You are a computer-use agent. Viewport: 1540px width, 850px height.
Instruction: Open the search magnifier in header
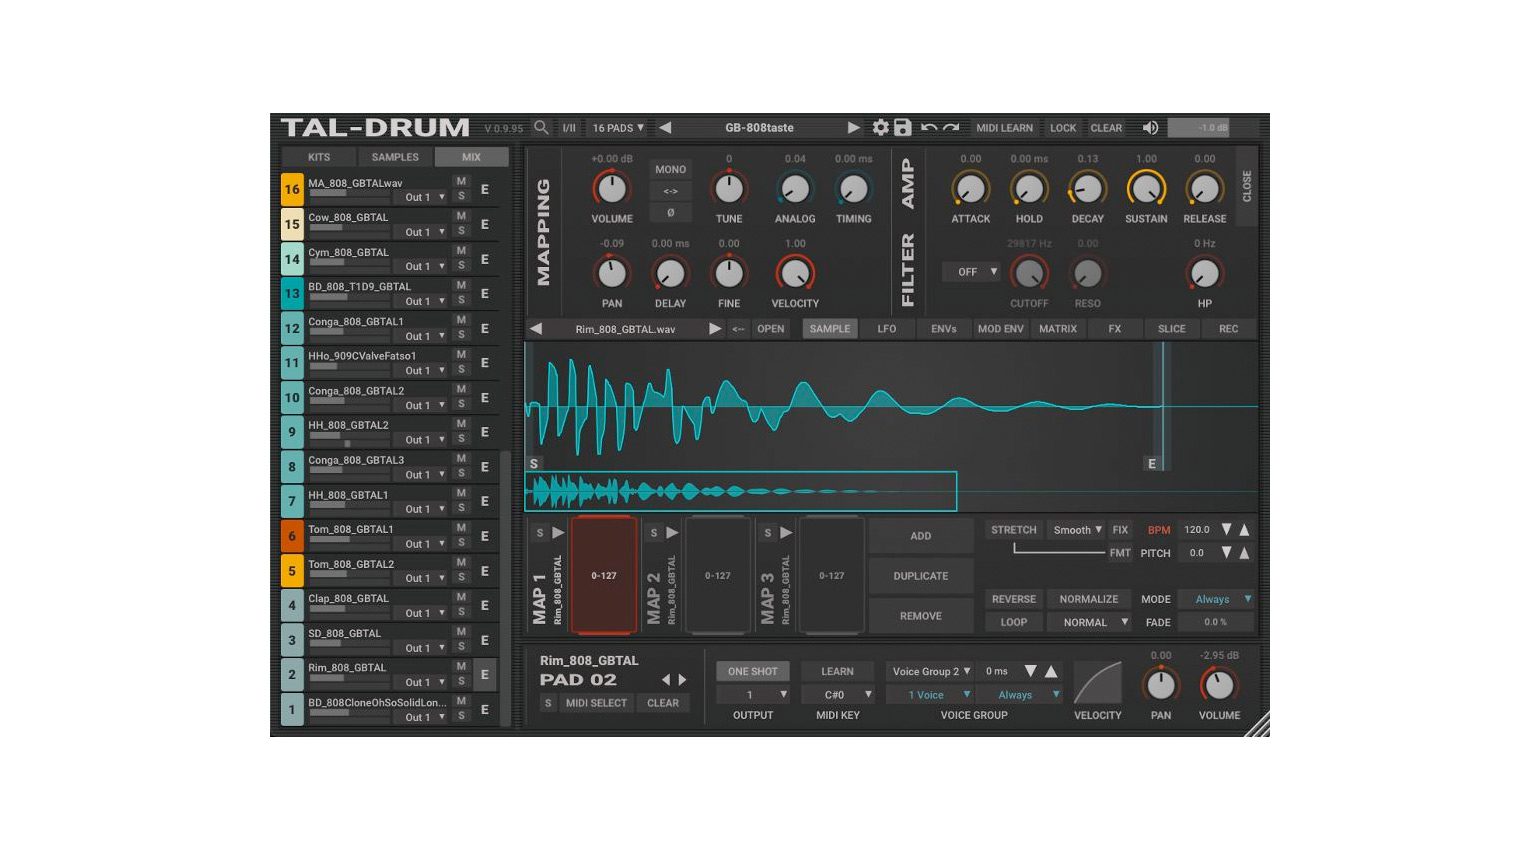[x=541, y=127]
